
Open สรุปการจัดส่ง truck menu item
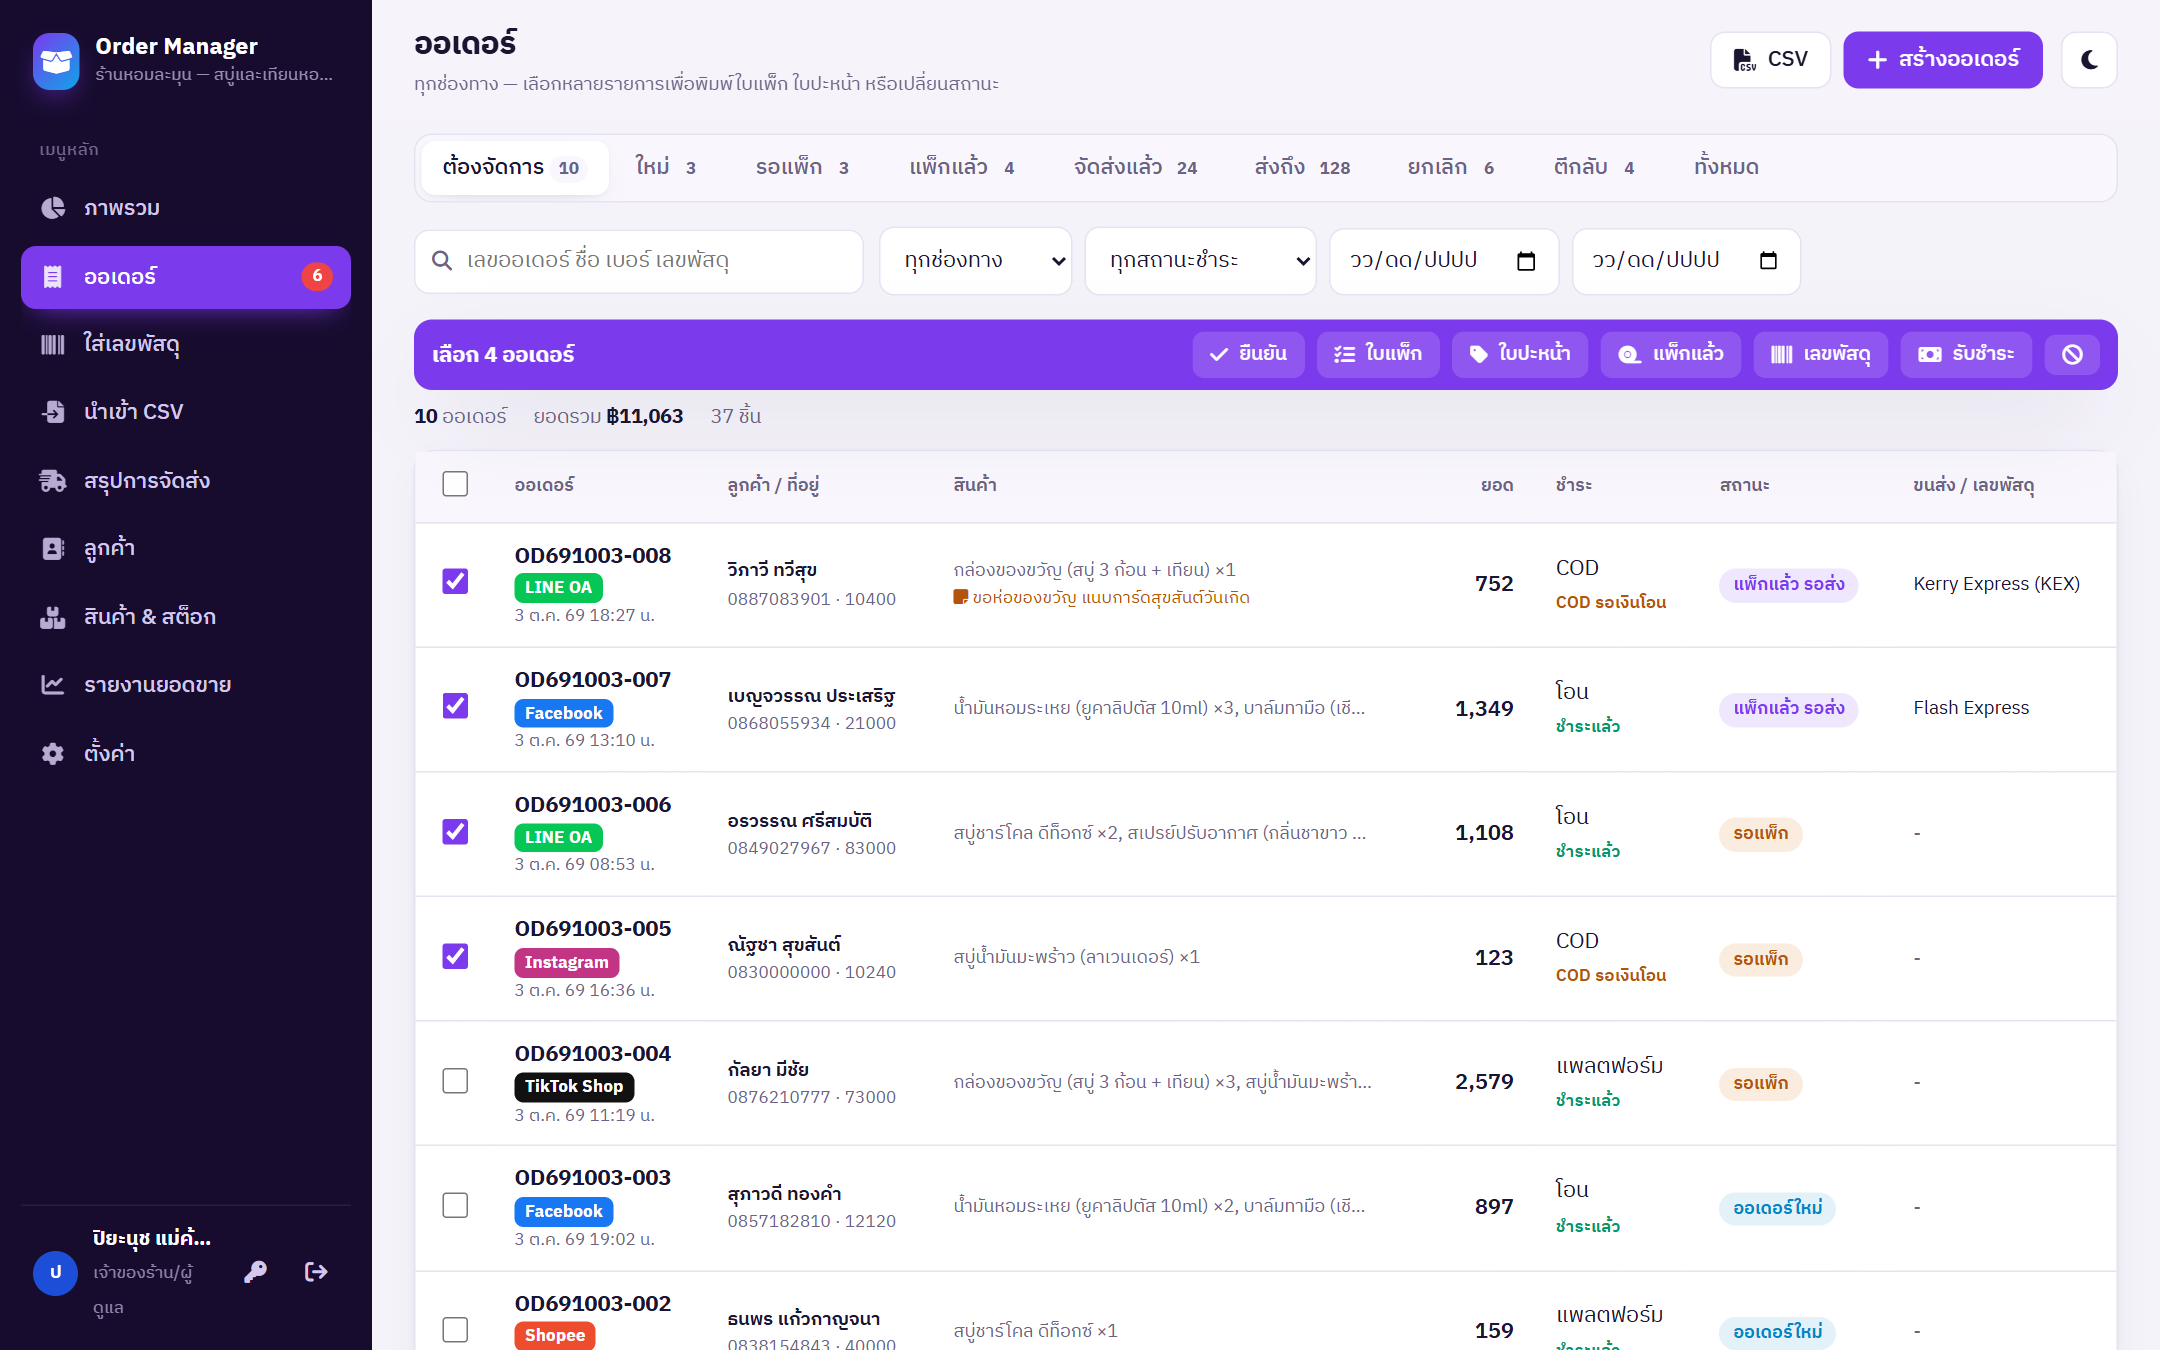pyautogui.click(x=186, y=481)
